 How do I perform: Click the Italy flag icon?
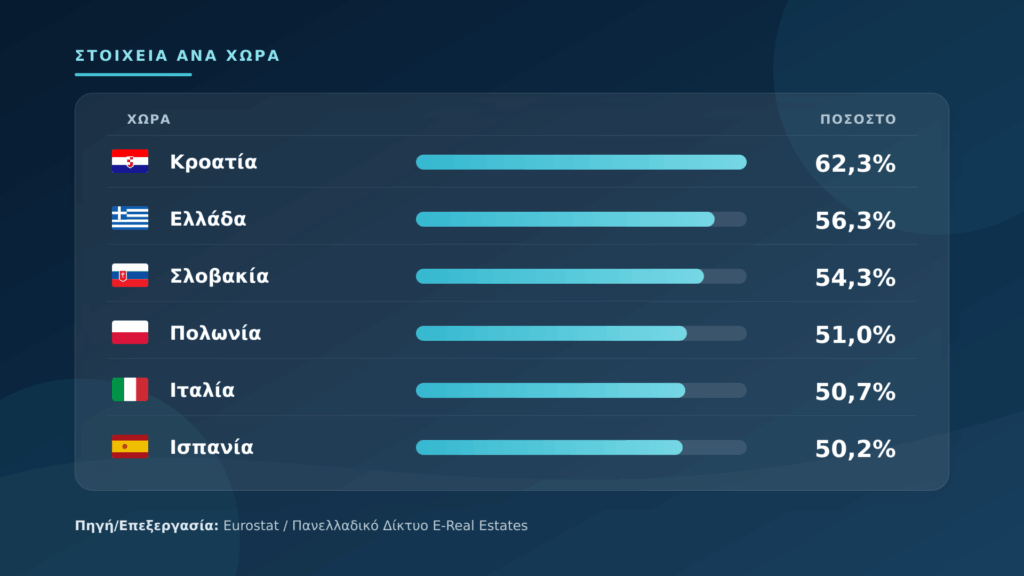(x=130, y=390)
